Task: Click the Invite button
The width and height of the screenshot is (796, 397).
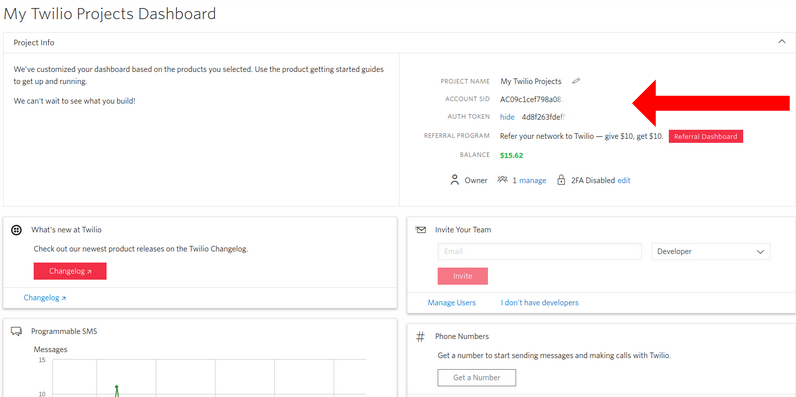Action: point(462,276)
